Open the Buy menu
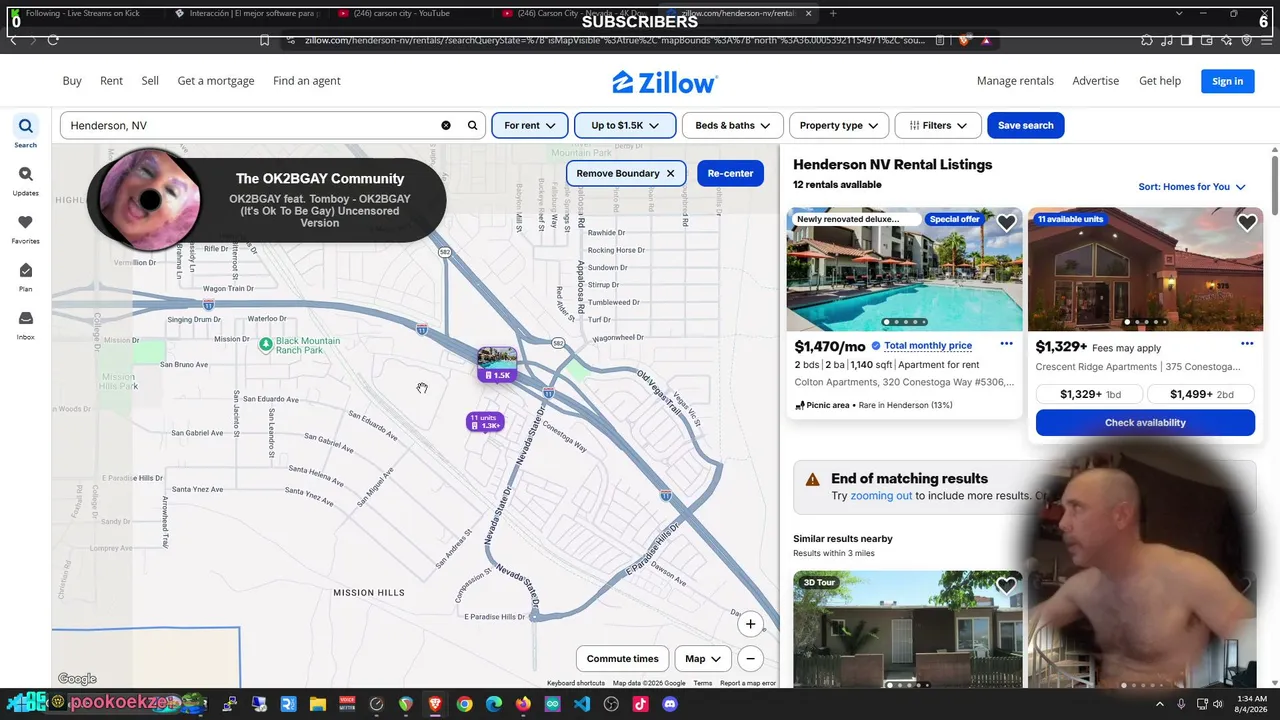Screen dimensions: 1280x720 (x=72, y=81)
